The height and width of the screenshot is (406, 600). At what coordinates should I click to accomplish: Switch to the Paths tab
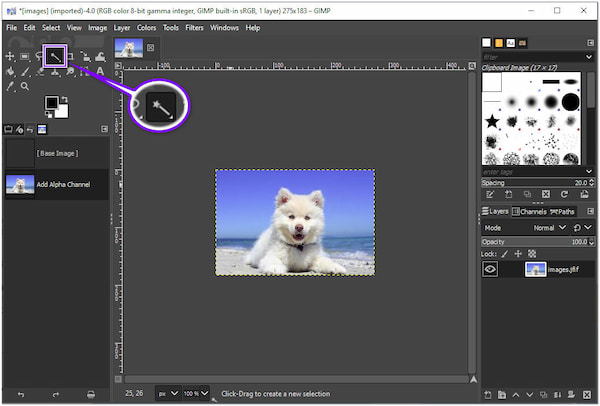point(562,211)
